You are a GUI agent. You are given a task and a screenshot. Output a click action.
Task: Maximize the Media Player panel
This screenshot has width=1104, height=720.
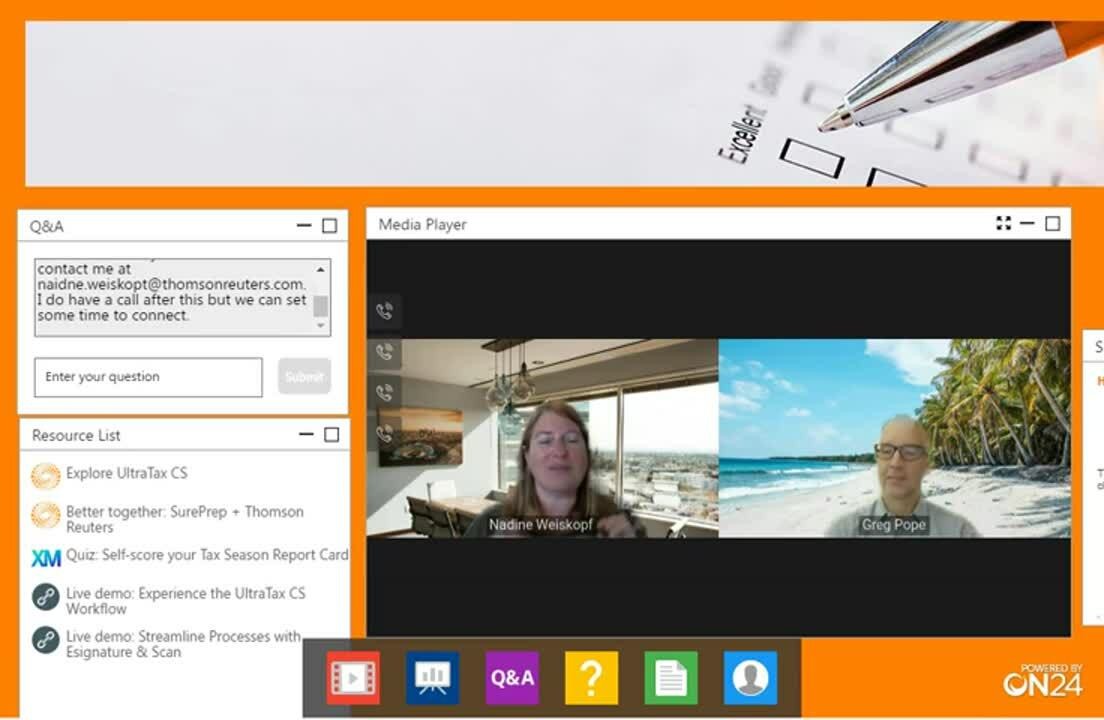pyautogui.click(x=1052, y=224)
